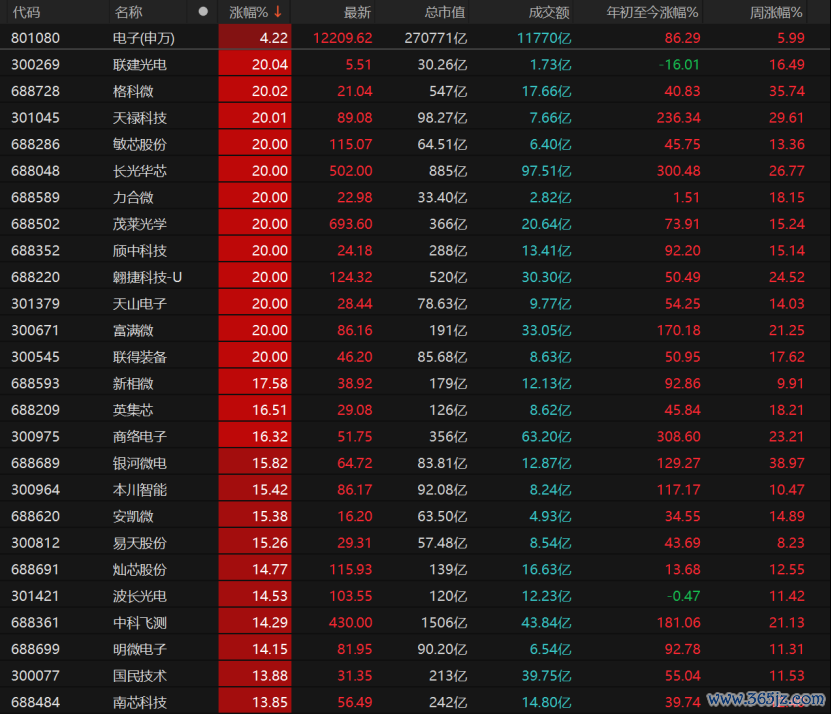Open stock 波长光电
831x714 pixels.
click(140, 596)
